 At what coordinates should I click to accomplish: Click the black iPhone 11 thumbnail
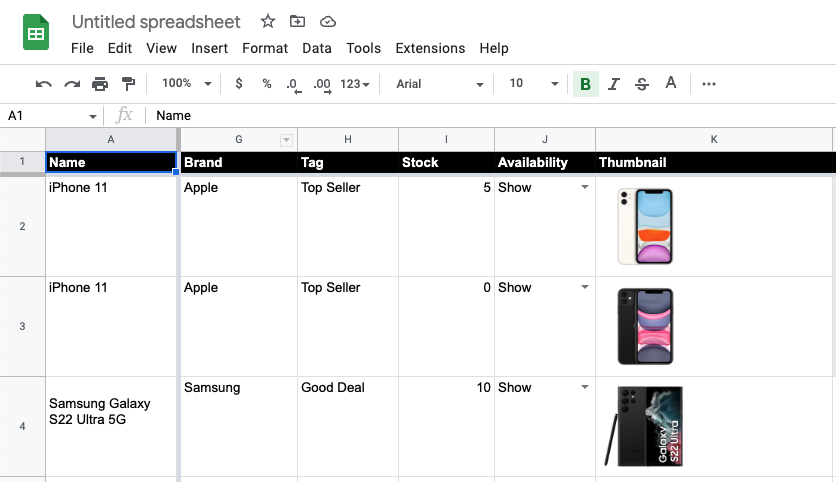click(x=645, y=326)
